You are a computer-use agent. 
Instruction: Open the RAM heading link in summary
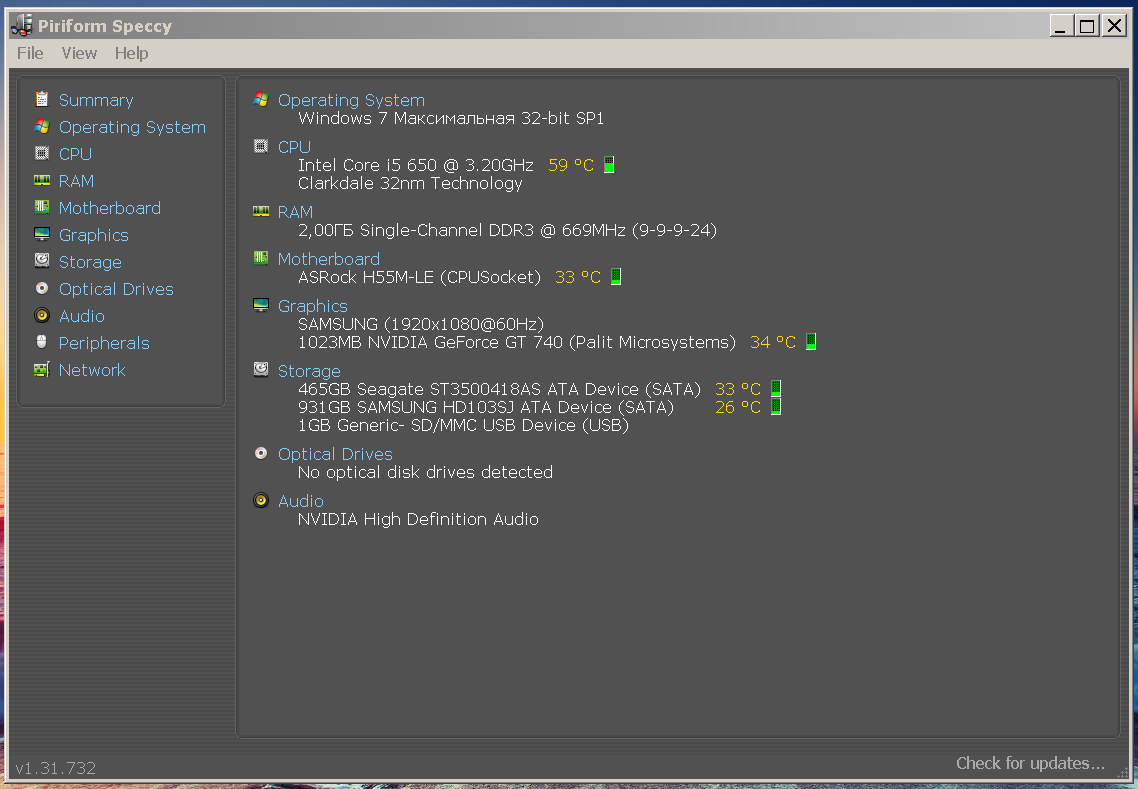pos(295,212)
